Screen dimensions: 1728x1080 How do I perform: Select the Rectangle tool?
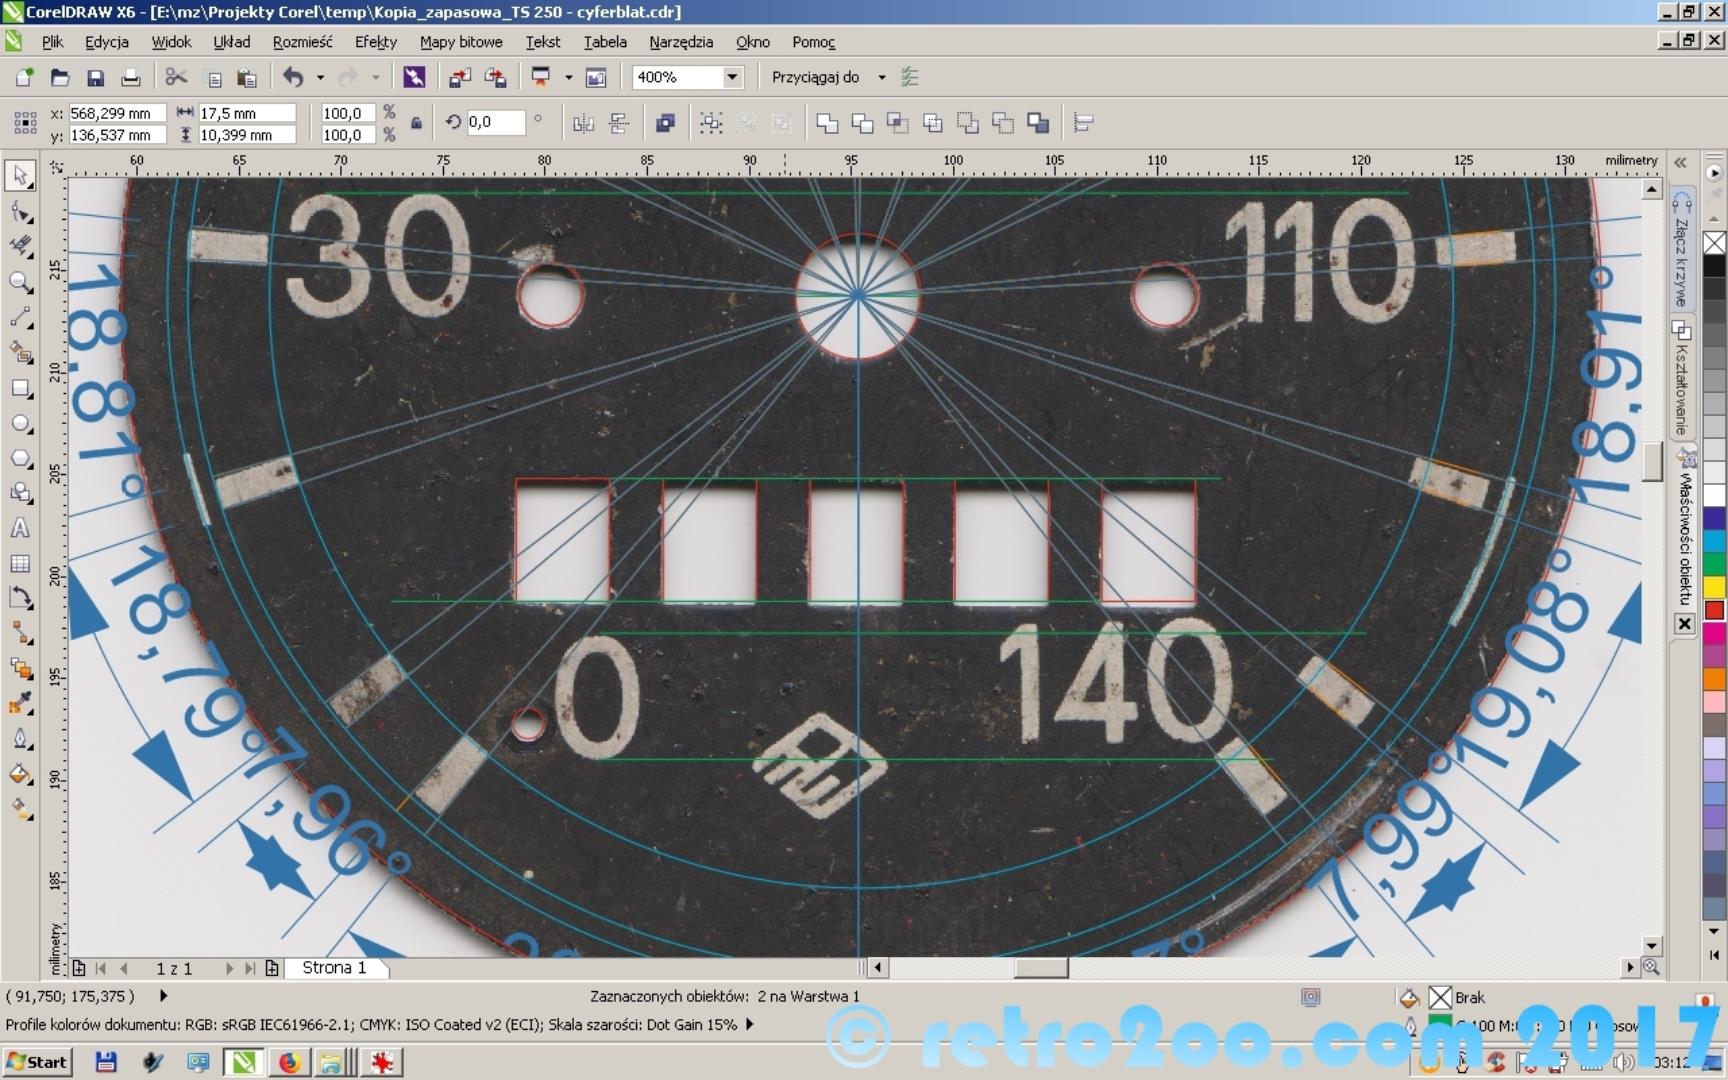click(x=20, y=389)
